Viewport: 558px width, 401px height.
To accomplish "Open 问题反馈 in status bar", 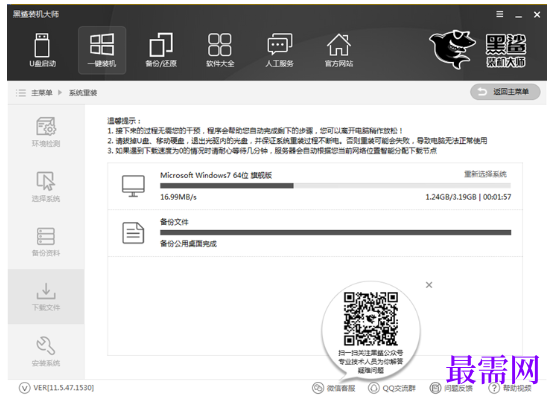I will [x=451, y=388].
